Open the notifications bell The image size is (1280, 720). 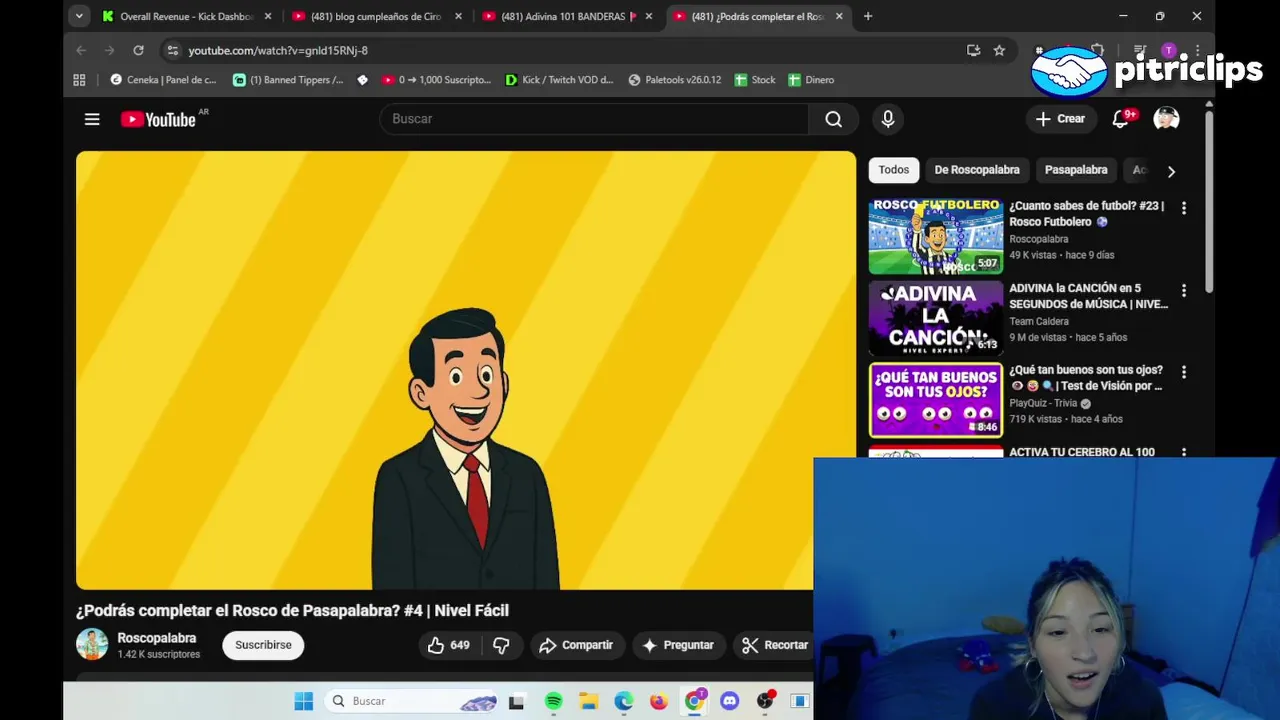(x=1120, y=119)
